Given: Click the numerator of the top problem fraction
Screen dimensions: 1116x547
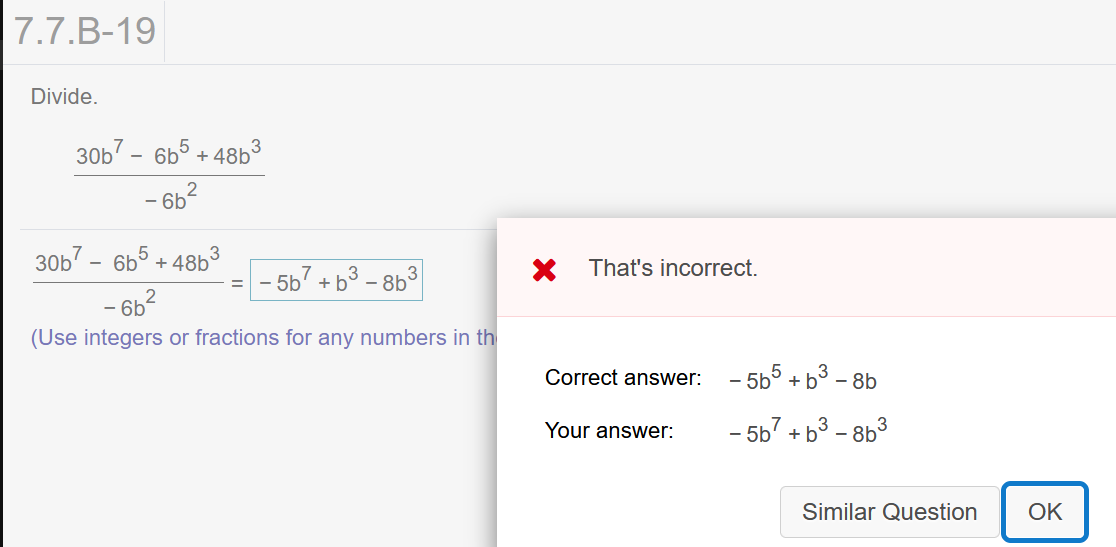Looking at the screenshot, I should 169,154.
